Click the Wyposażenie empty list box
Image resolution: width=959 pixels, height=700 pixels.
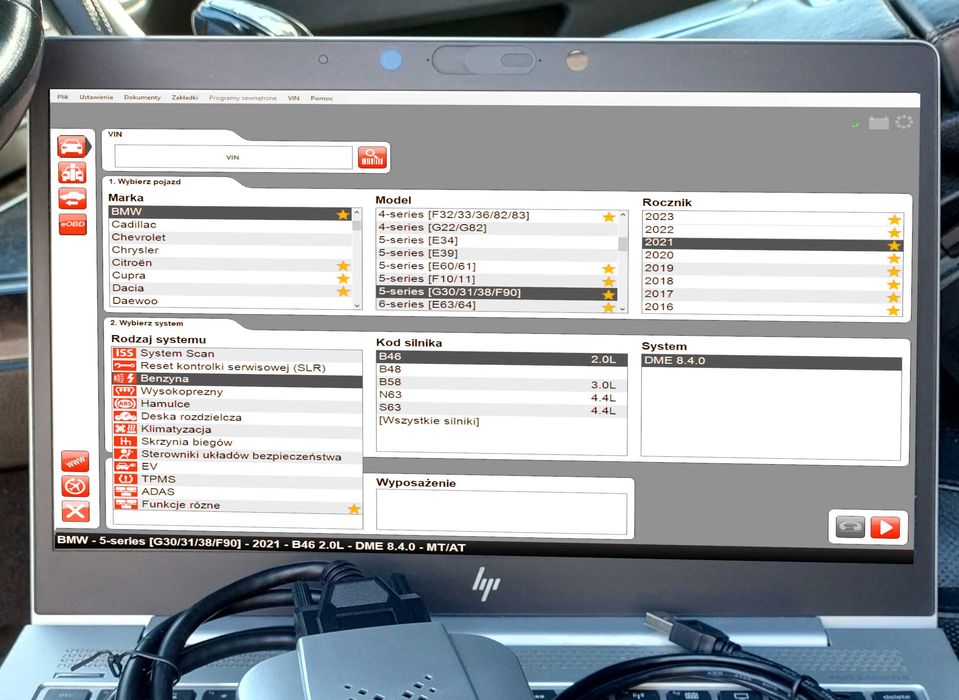[502, 512]
